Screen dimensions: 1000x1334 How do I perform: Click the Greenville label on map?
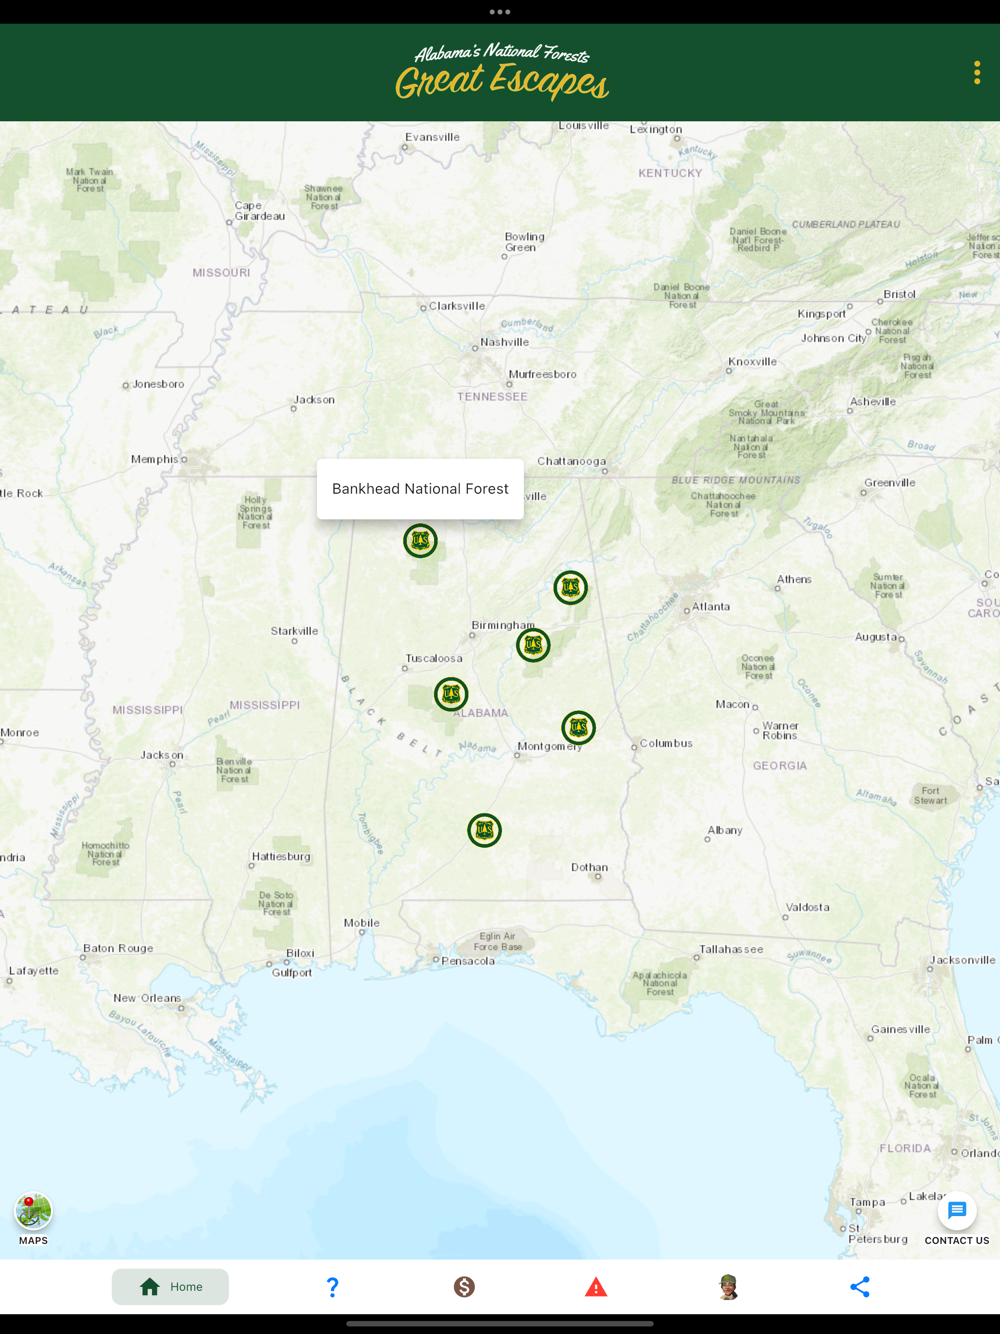coord(889,483)
